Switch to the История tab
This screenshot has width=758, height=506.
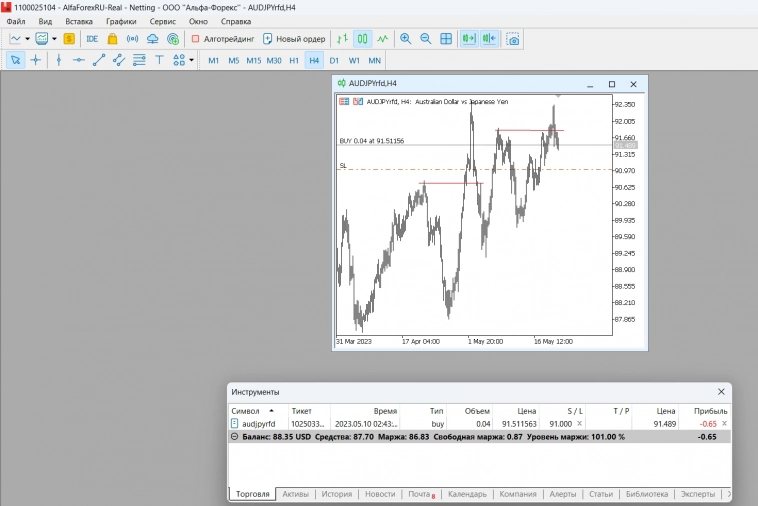[337, 494]
